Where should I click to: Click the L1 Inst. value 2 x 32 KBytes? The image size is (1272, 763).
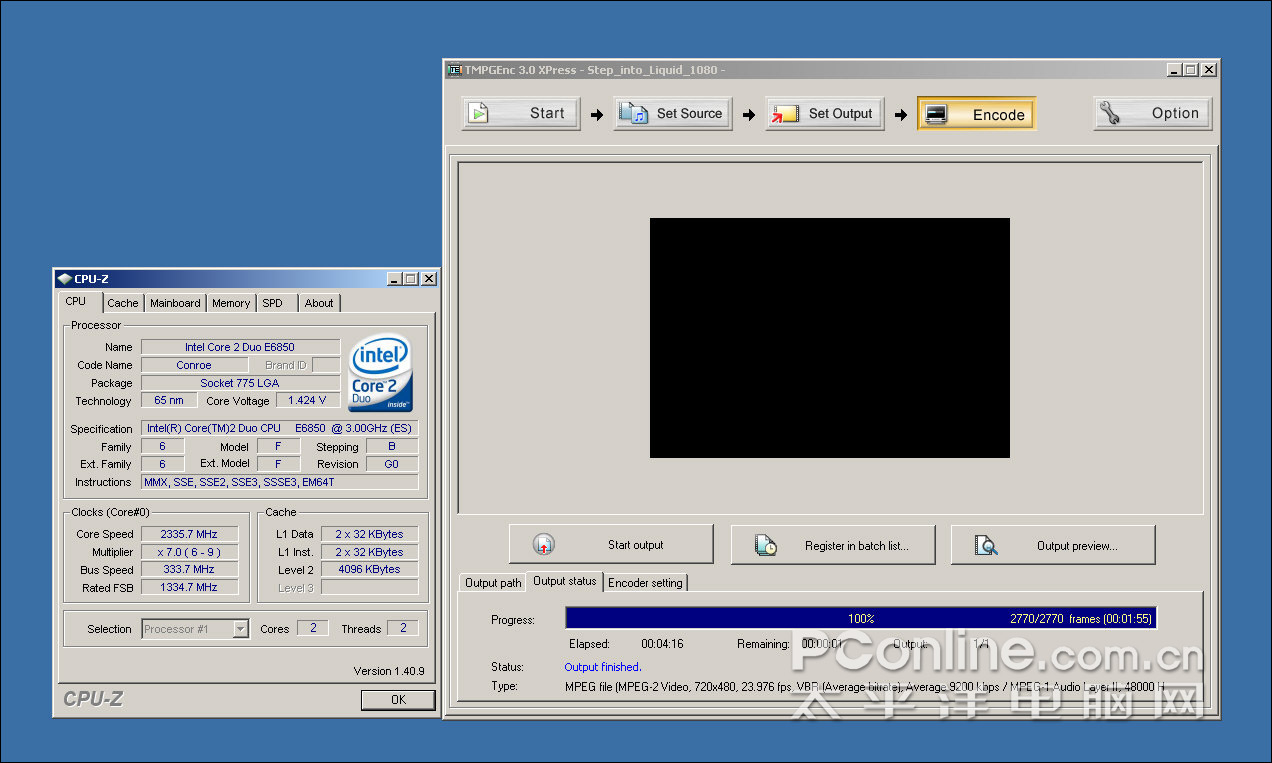tap(369, 552)
